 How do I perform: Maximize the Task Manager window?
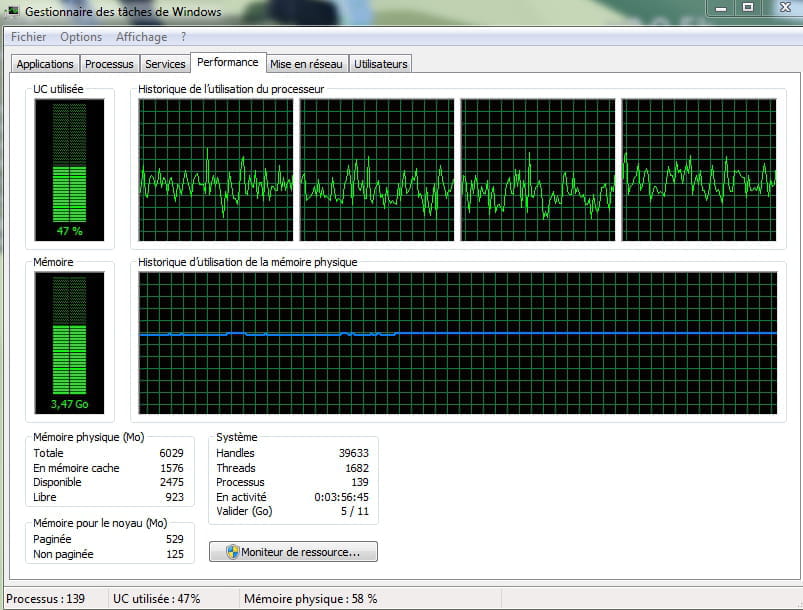pyautogui.click(x=748, y=8)
